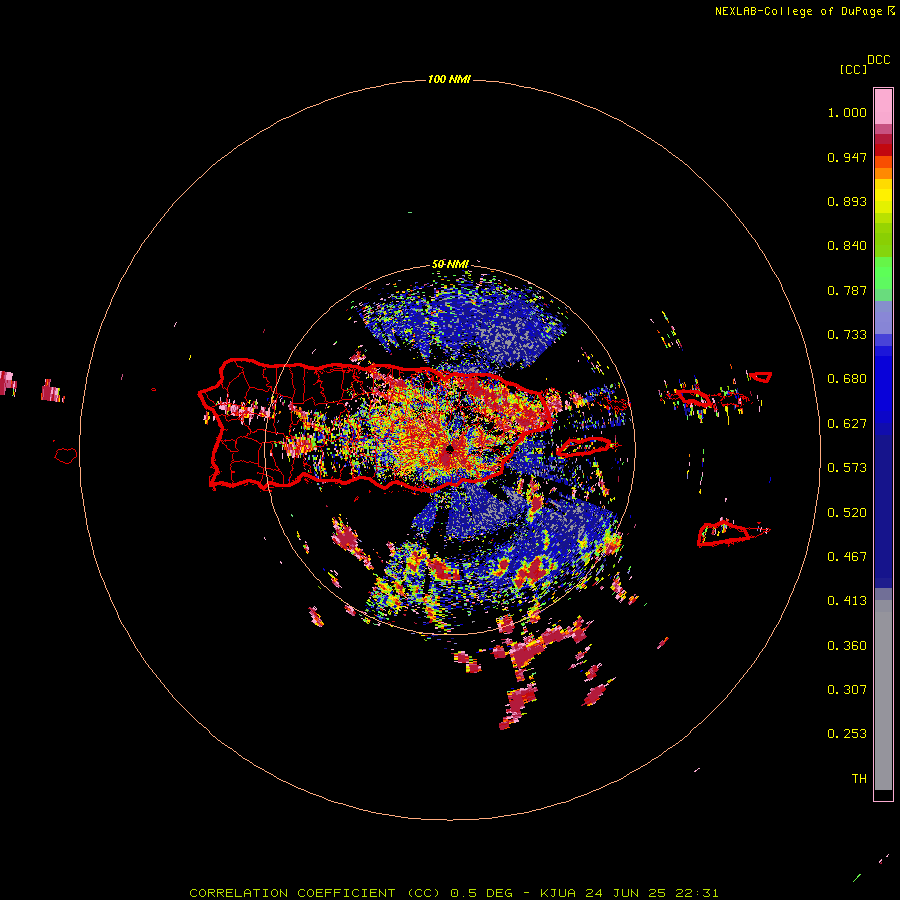Click the 0.573 value on color scale
The image size is (900, 900).
pyautogui.click(x=847, y=468)
